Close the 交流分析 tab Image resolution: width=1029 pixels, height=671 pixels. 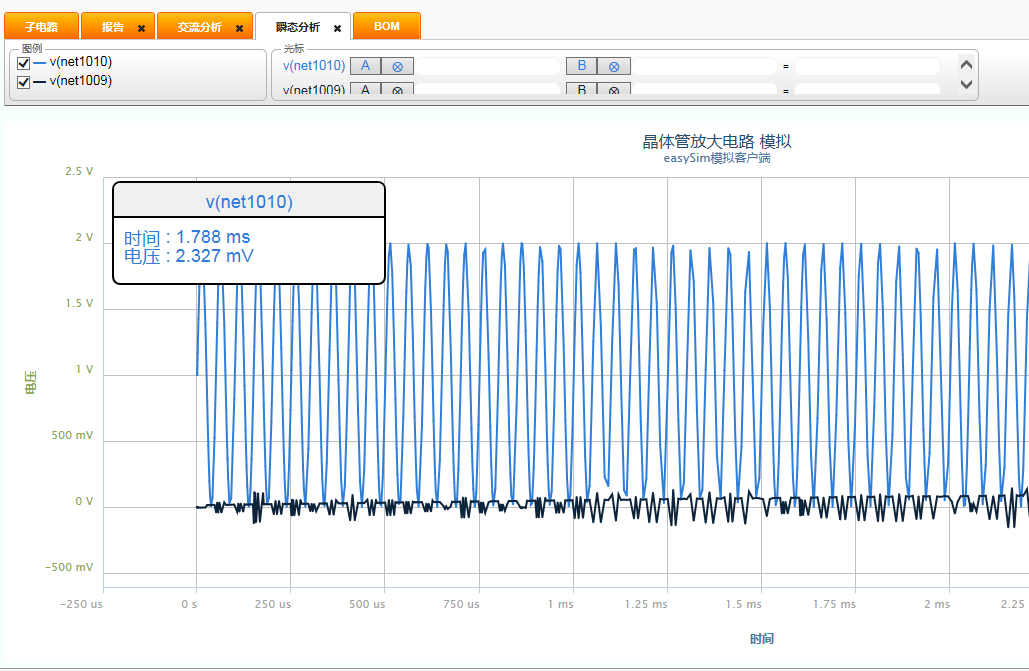pyautogui.click(x=240, y=28)
